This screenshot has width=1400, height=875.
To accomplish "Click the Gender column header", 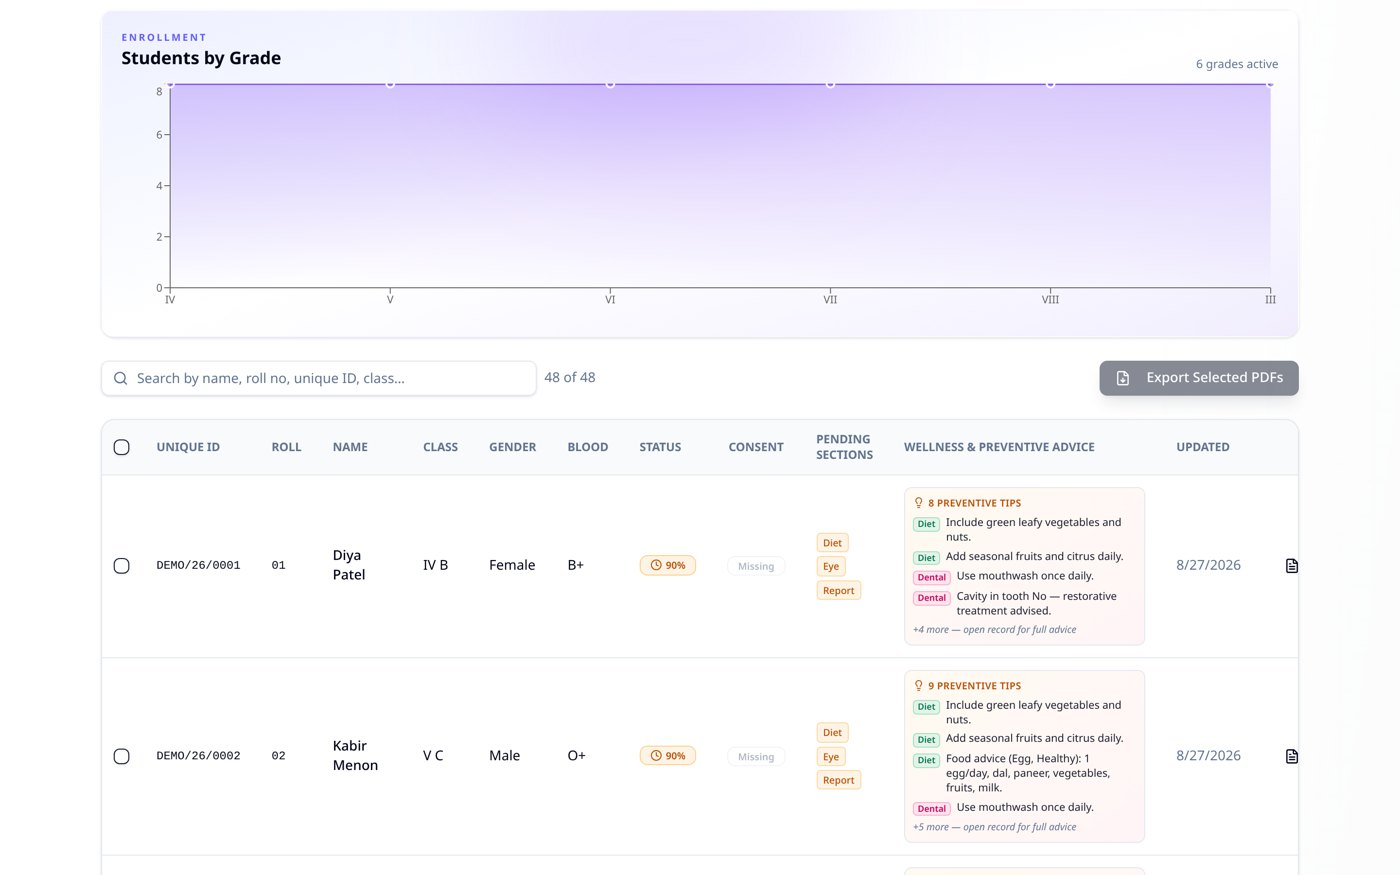I will (512, 447).
